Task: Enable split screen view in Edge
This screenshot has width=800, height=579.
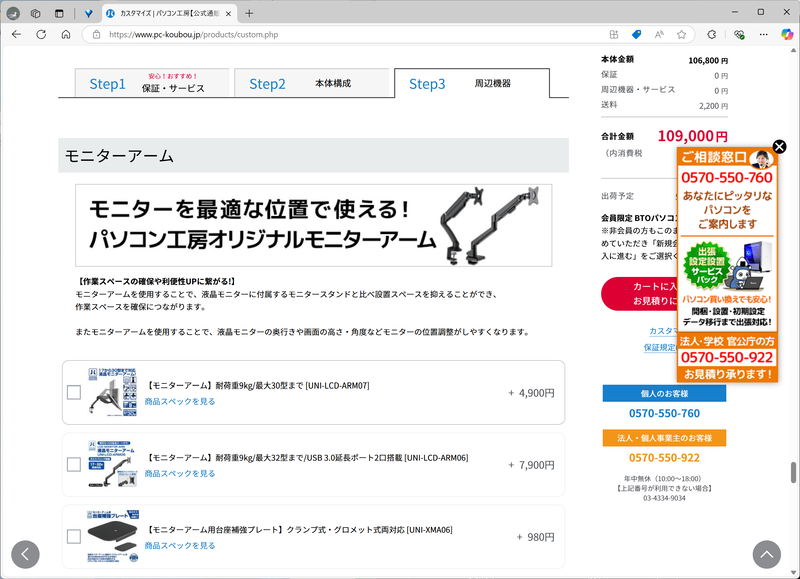Action: coord(614,33)
